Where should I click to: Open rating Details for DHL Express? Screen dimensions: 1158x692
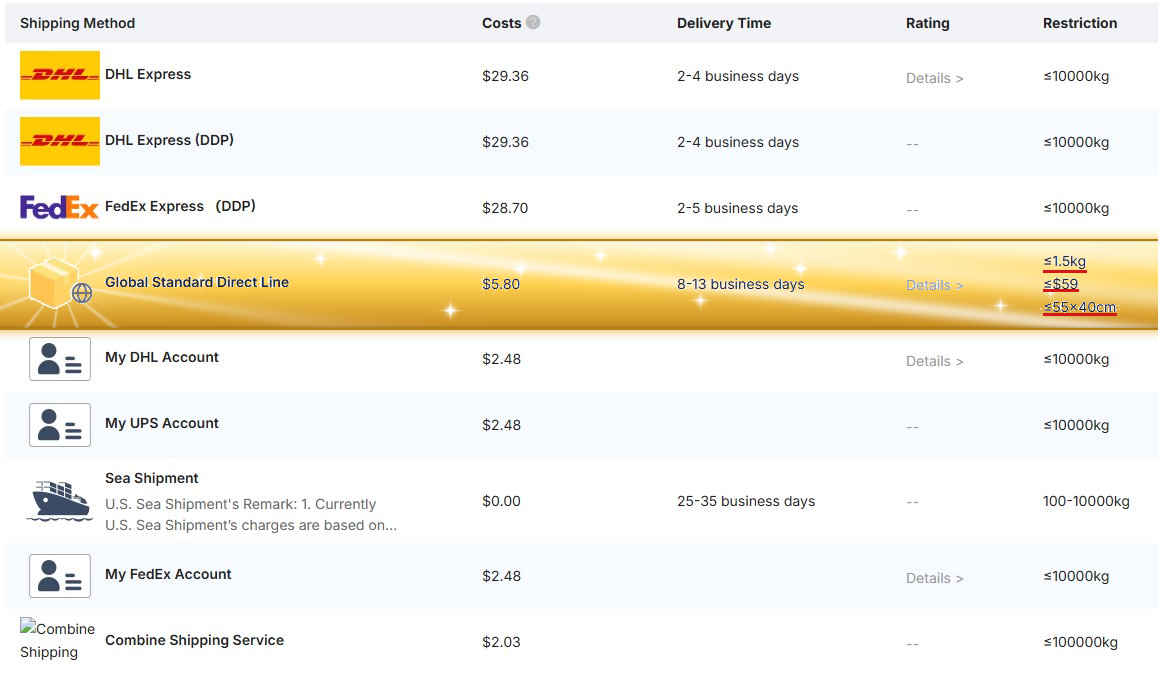[x=934, y=78]
